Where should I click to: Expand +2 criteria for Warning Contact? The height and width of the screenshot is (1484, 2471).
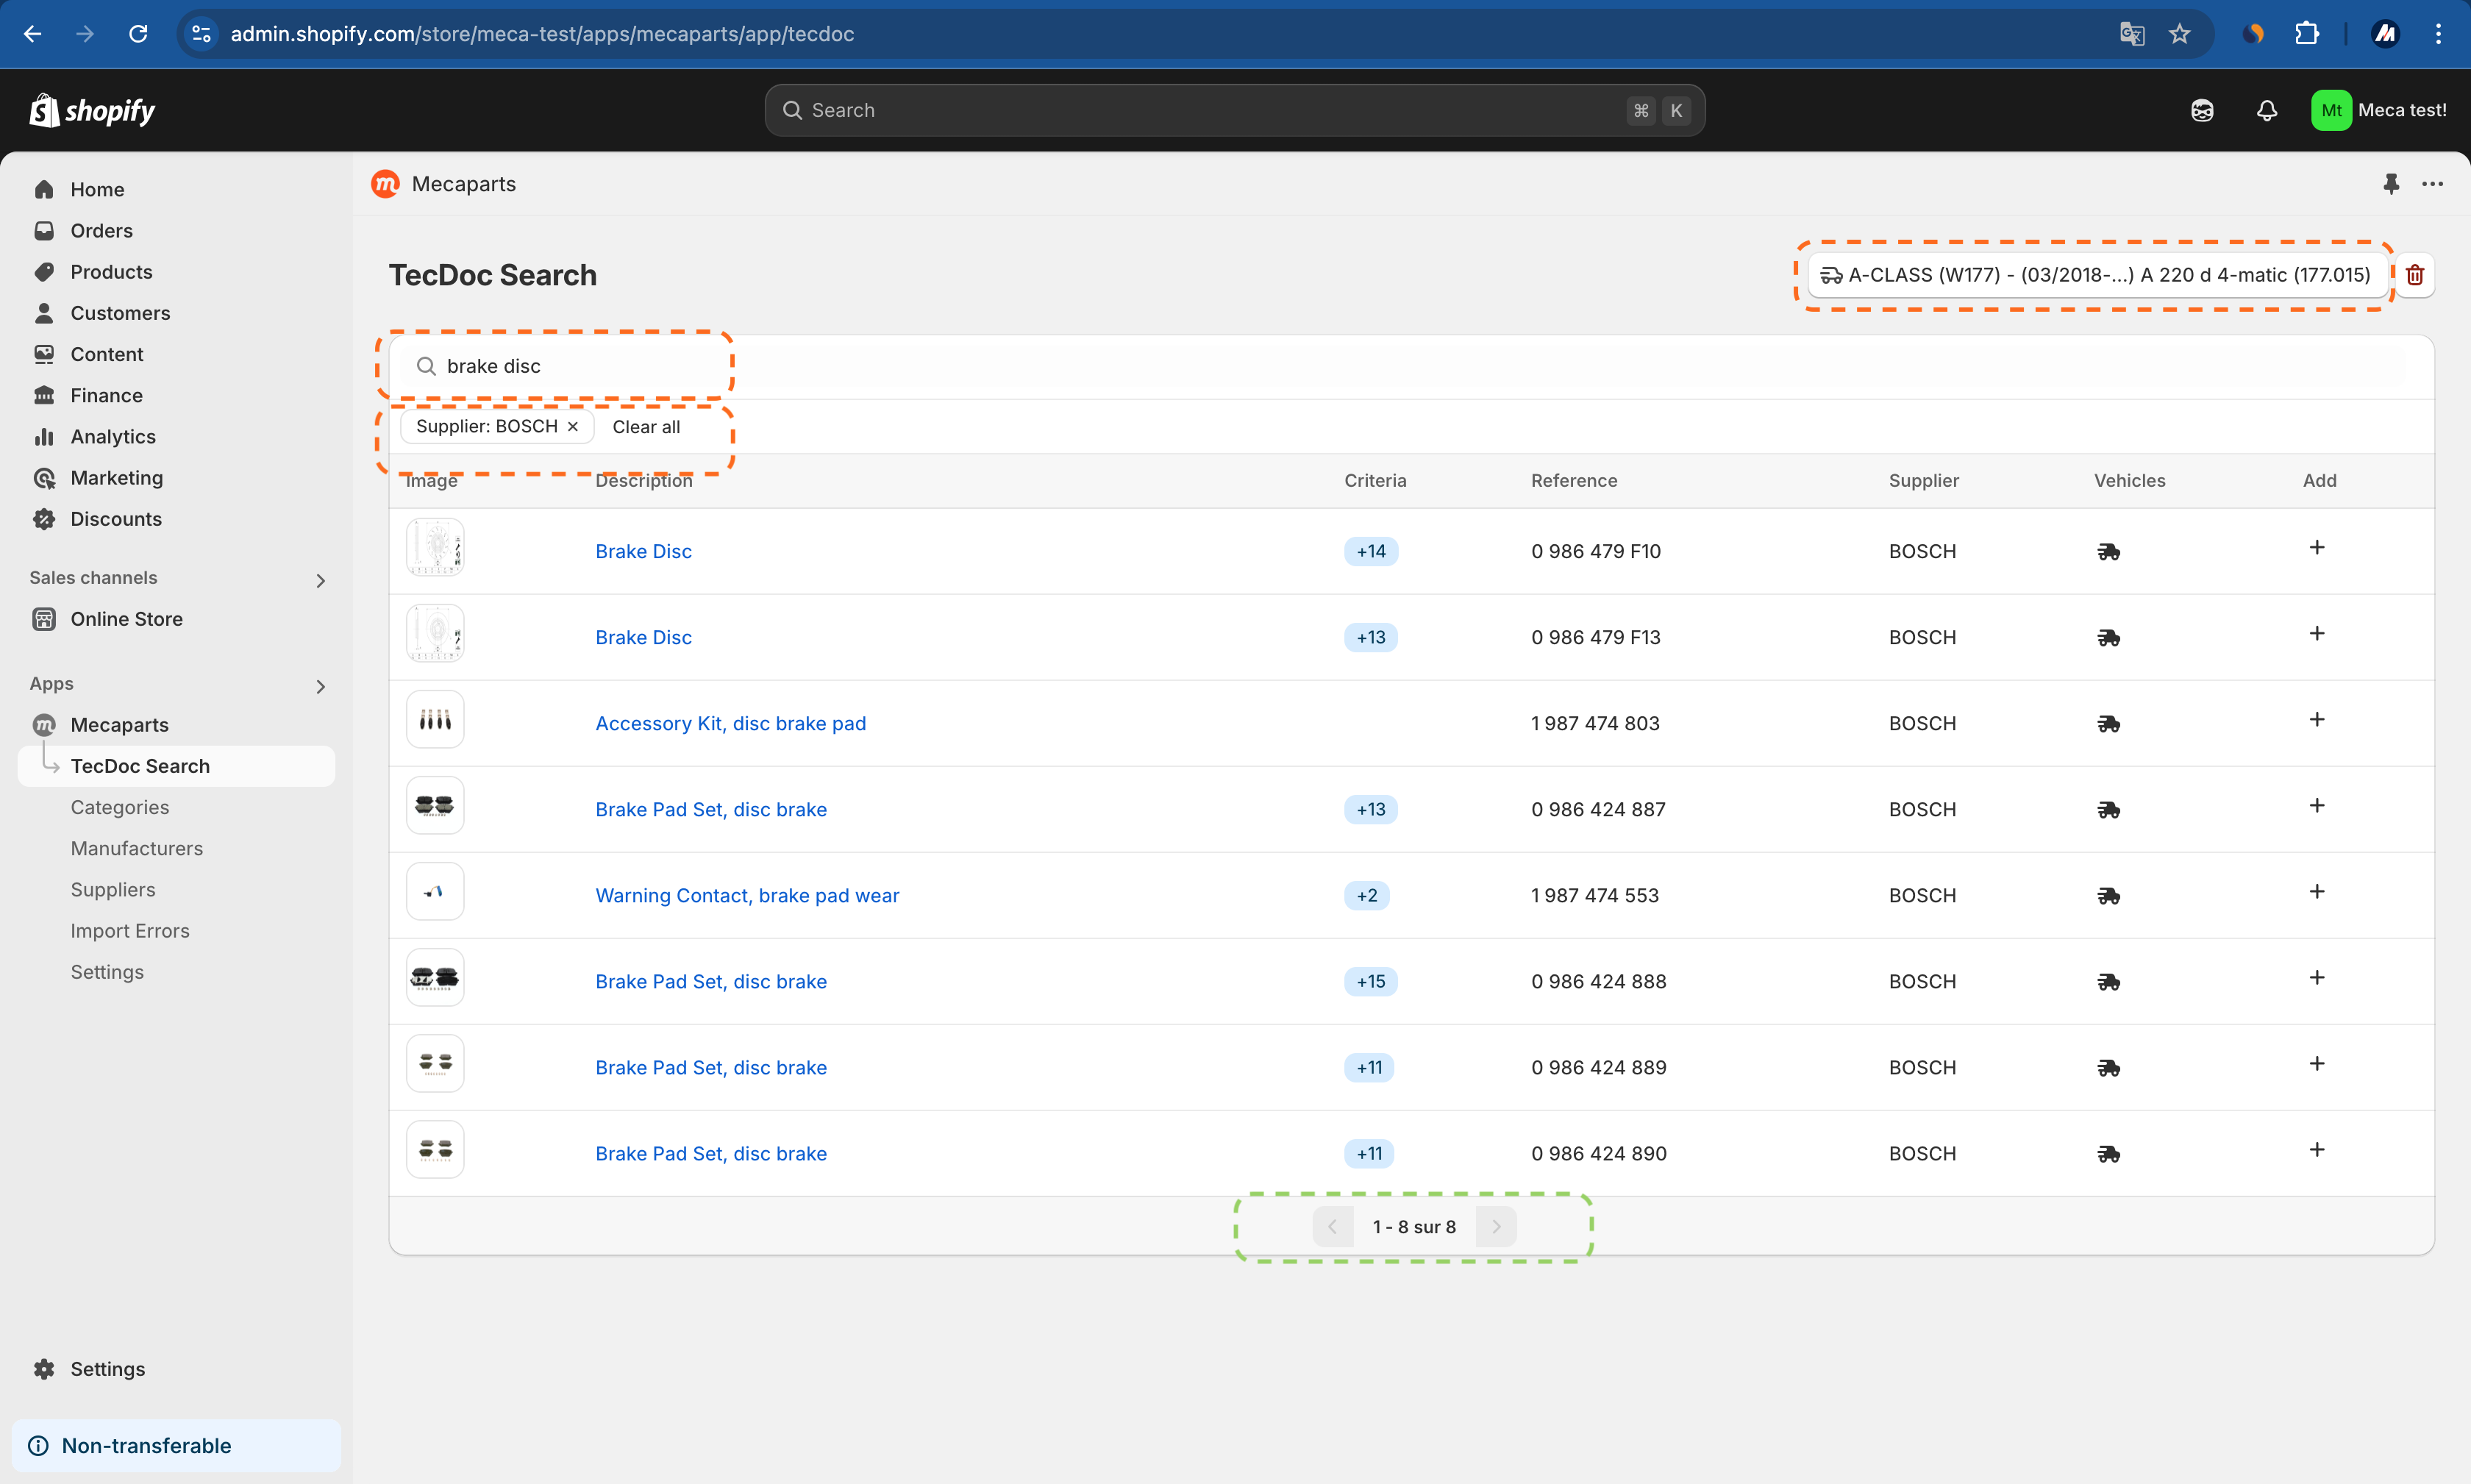click(1367, 895)
